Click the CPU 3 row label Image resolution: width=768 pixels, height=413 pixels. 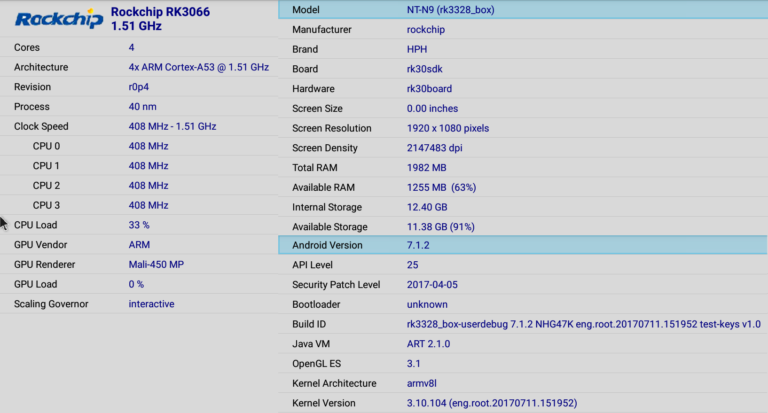(47, 205)
